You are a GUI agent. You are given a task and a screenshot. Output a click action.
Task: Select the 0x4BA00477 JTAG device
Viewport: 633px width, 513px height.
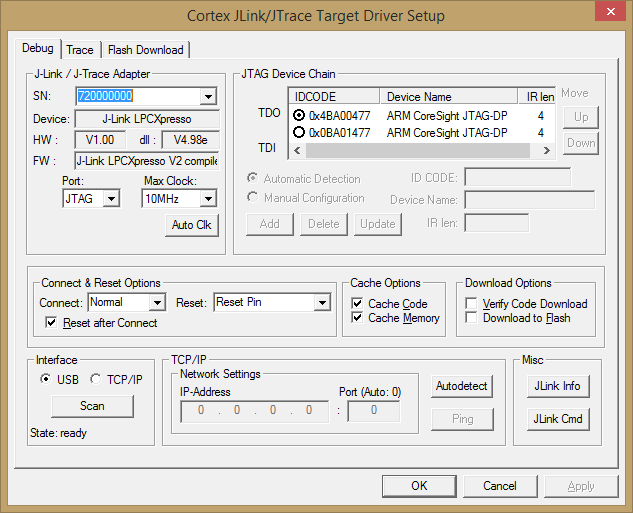(x=298, y=115)
